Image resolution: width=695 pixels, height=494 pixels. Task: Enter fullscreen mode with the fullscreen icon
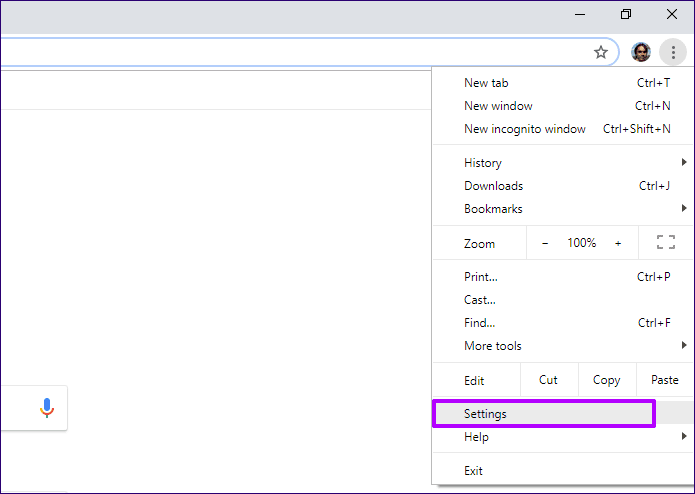coord(666,242)
